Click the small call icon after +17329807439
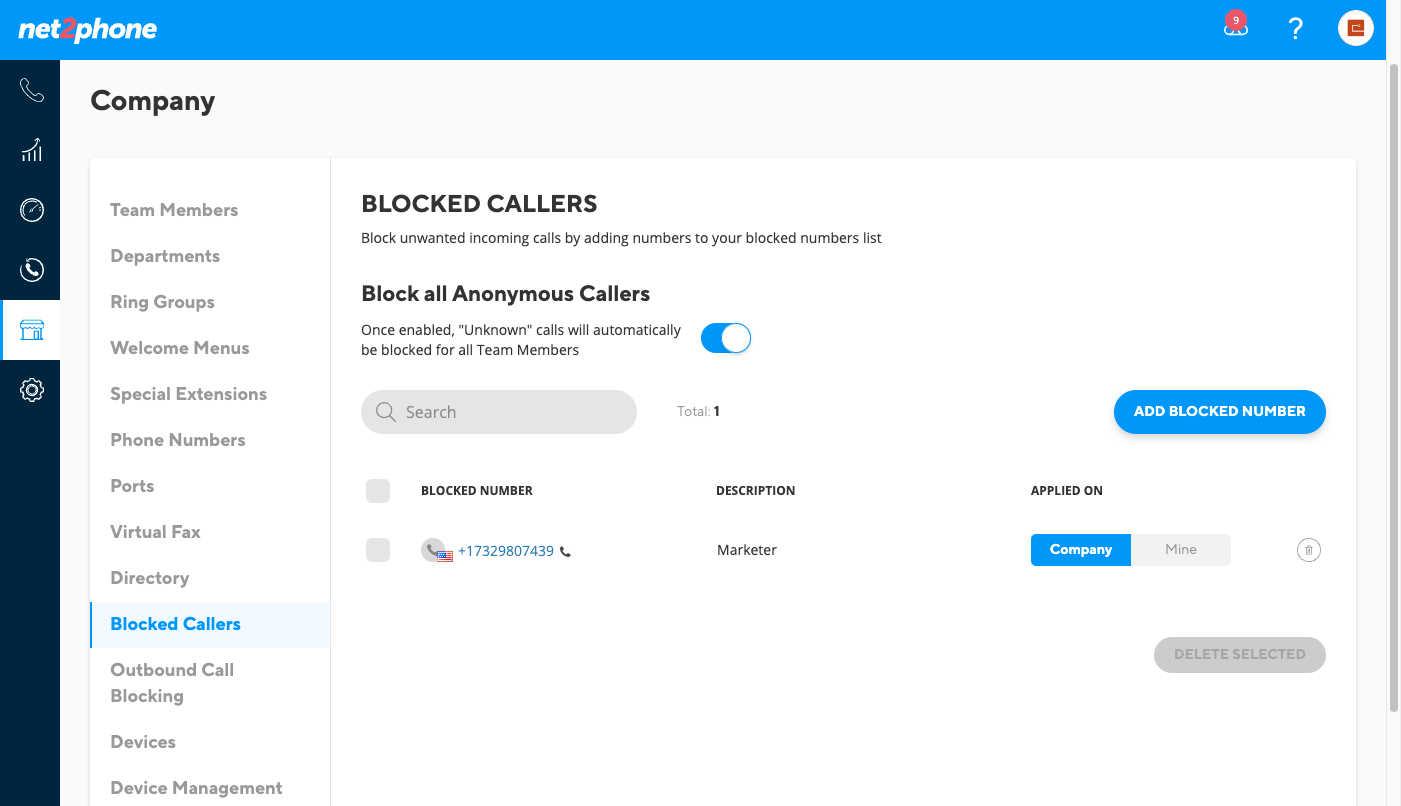This screenshot has width=1401, height=806. tap(565, 551)
